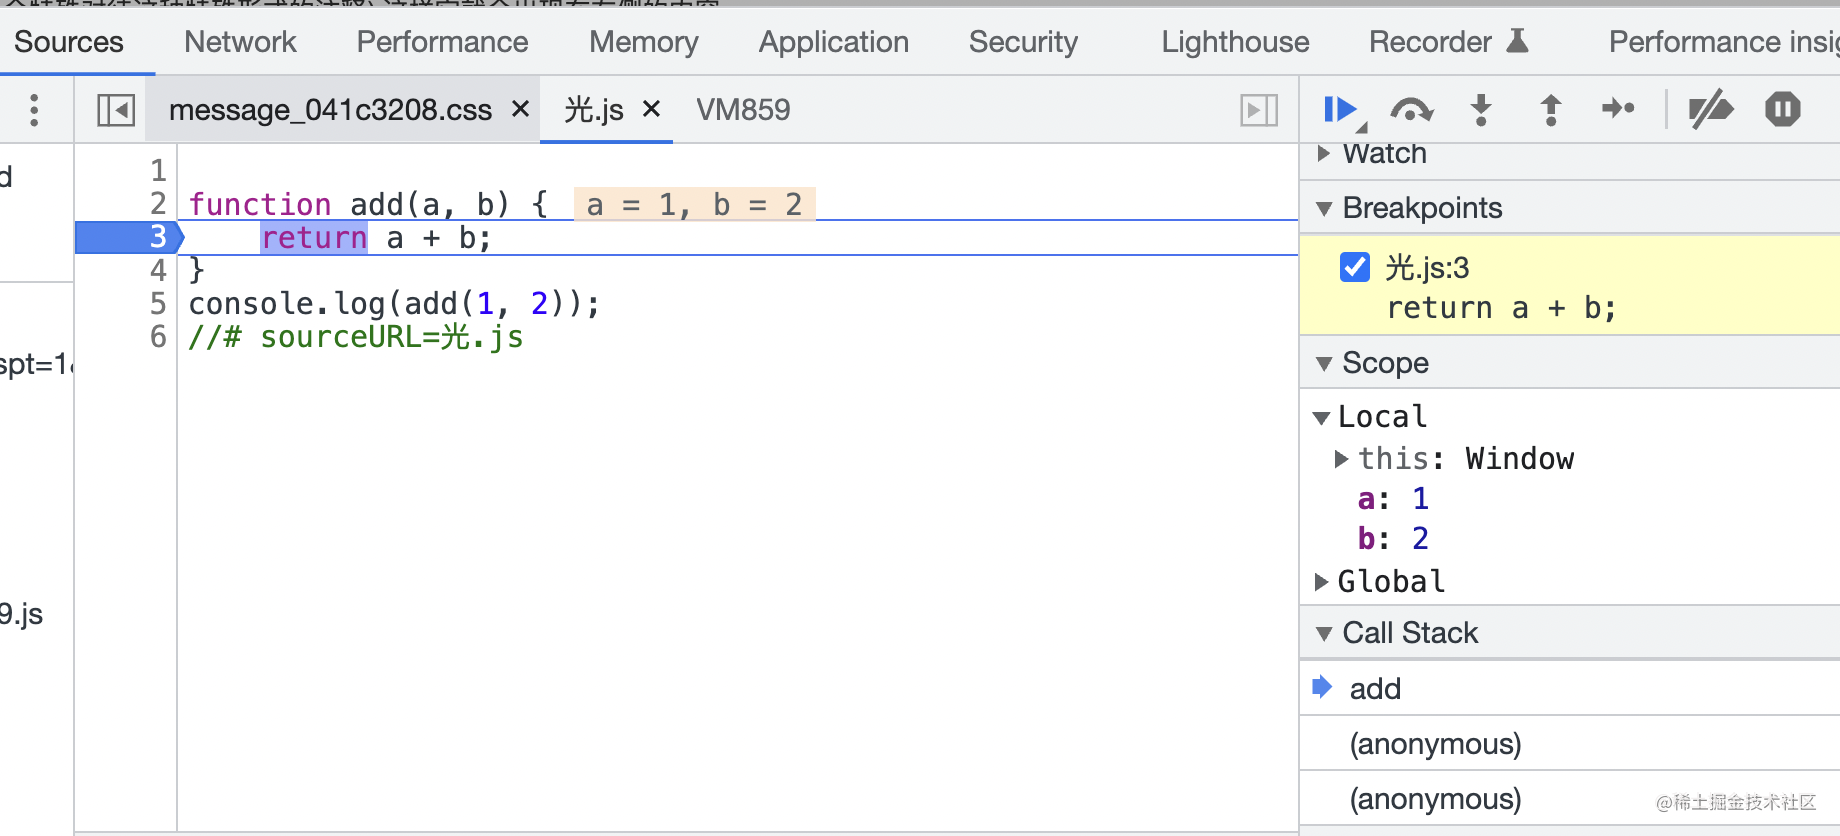Image resolution: width=1840 pixels, height=836 pixels.
Task: Collapse the Breakpoints section
Action: point(1324,208)
